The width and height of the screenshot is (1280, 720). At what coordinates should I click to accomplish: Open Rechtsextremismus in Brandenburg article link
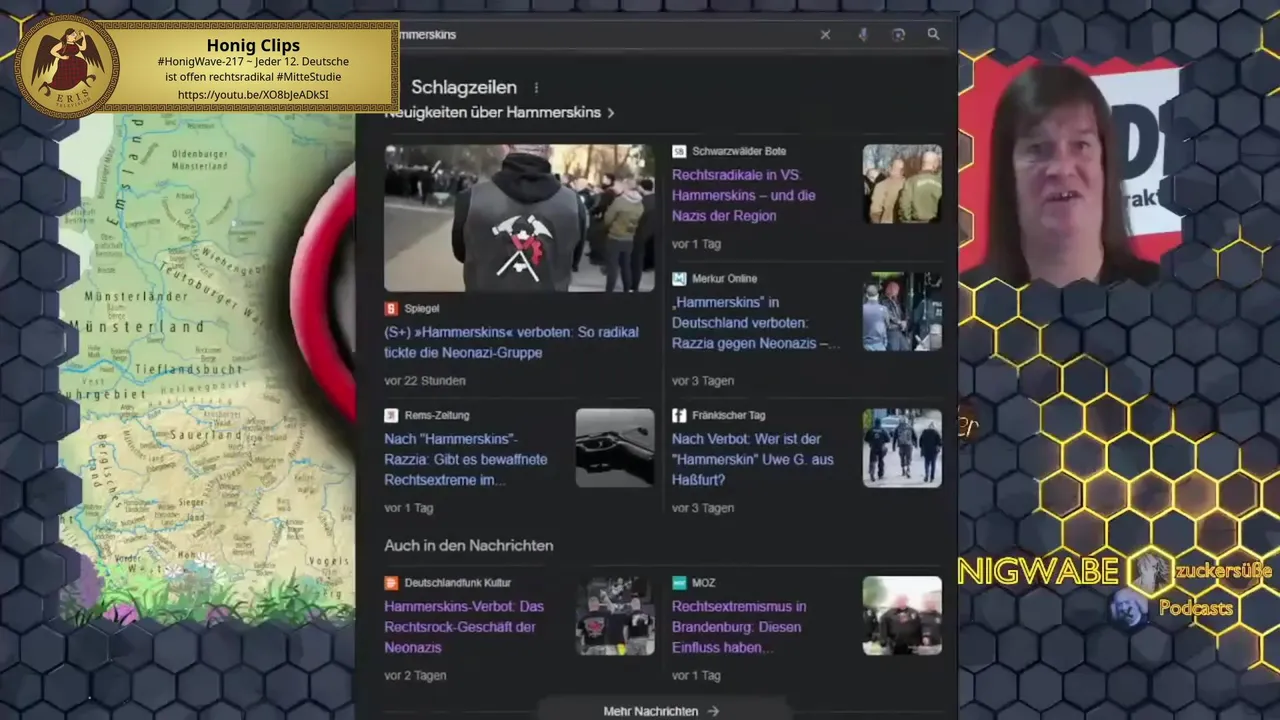[x=739, y=627]
